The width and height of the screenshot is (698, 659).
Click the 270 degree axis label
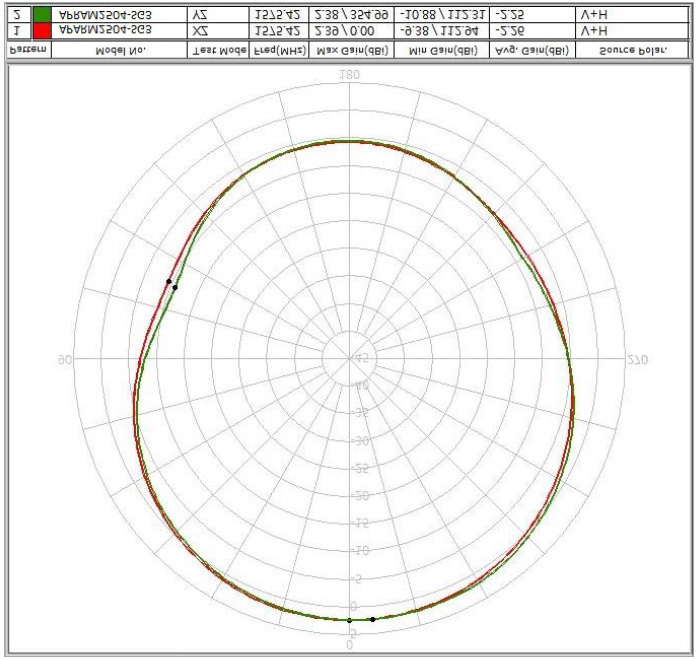click(x=637, y=360)
